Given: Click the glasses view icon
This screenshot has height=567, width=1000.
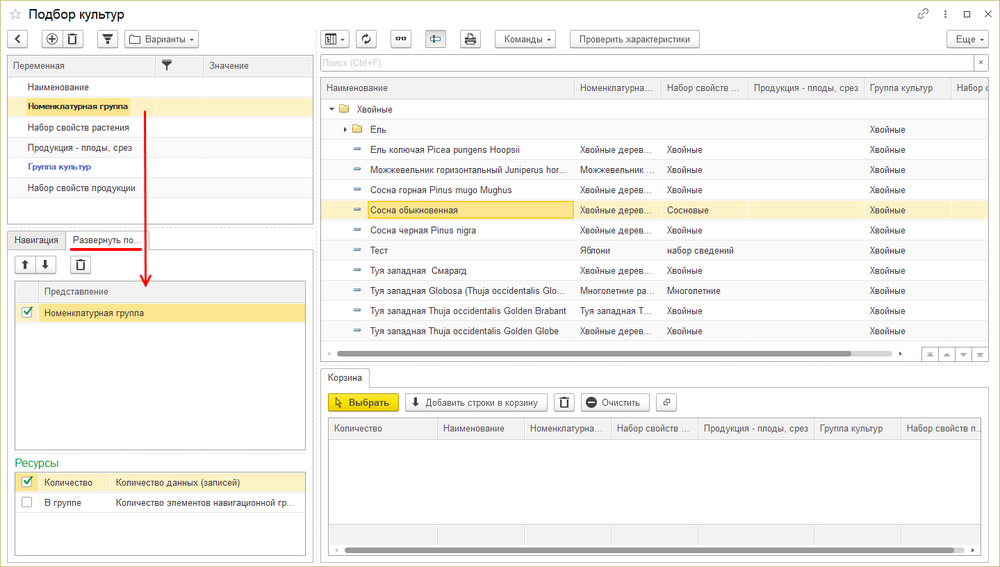Looking at the screenshot, I should tap(401, 39).
